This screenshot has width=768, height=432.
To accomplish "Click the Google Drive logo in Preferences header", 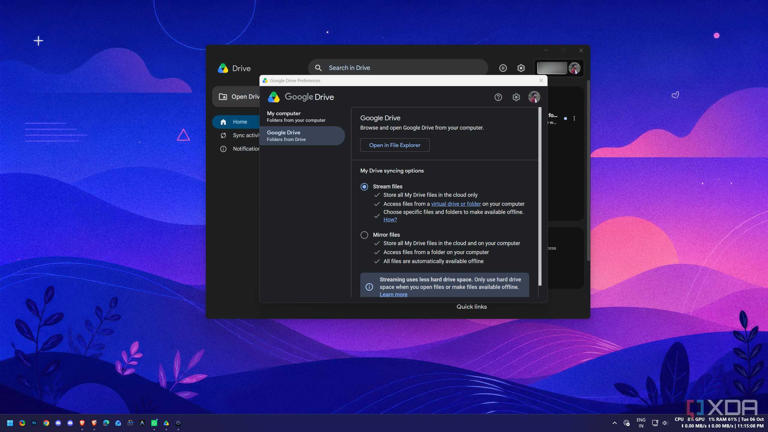I will [x=274, y=97].
